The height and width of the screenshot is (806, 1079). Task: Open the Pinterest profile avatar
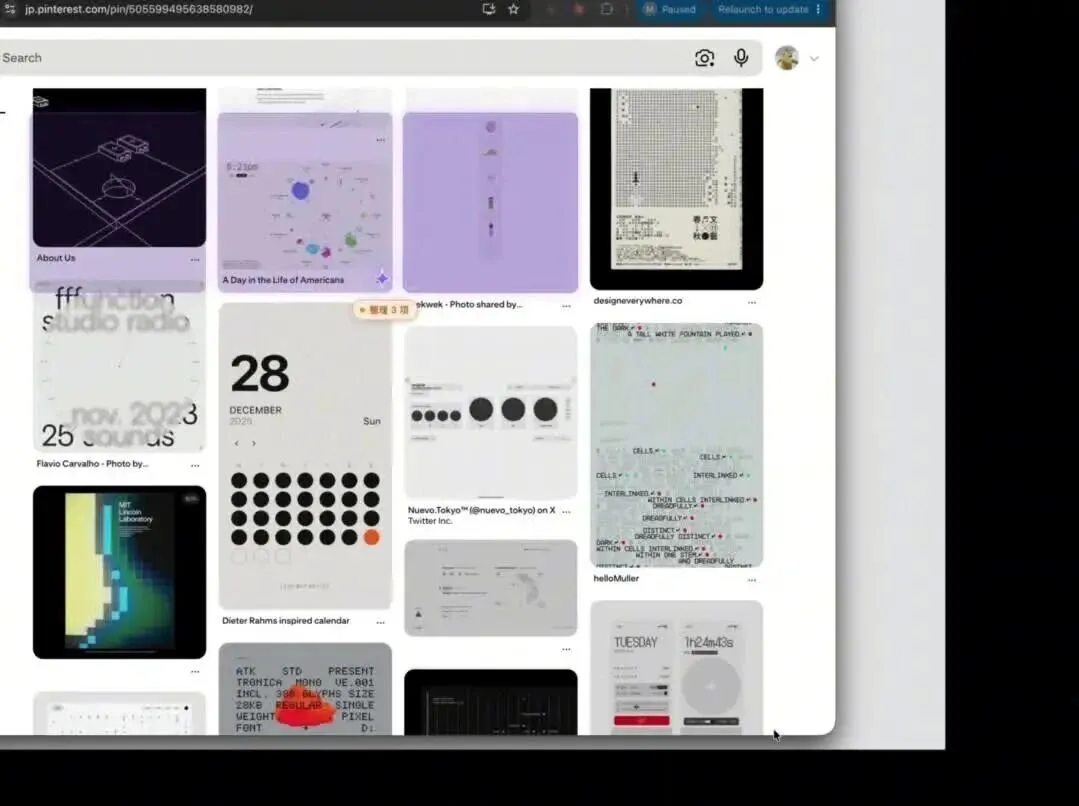(x=787, y=58)
